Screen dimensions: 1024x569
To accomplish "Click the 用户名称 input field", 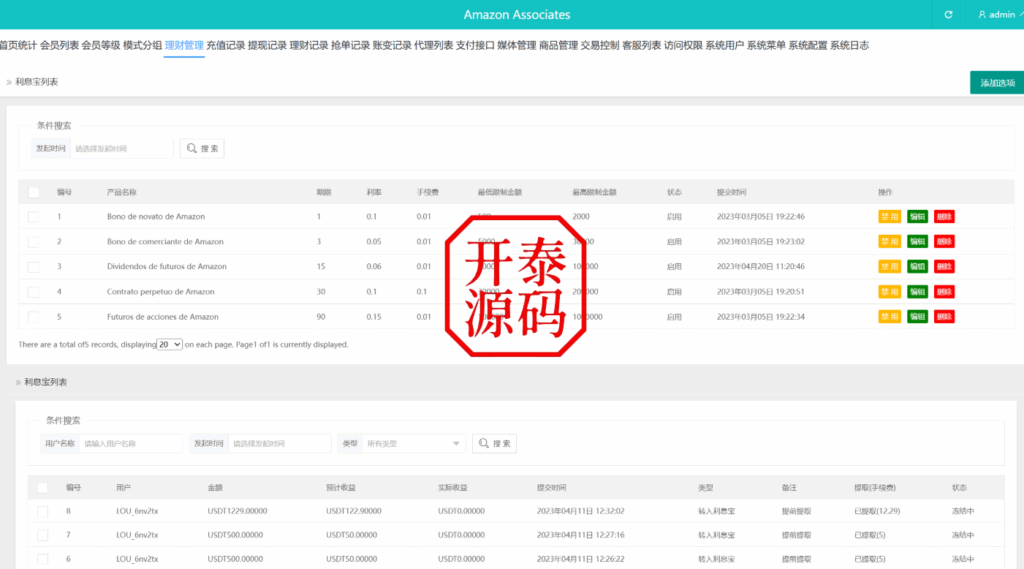I will [131, 444].
